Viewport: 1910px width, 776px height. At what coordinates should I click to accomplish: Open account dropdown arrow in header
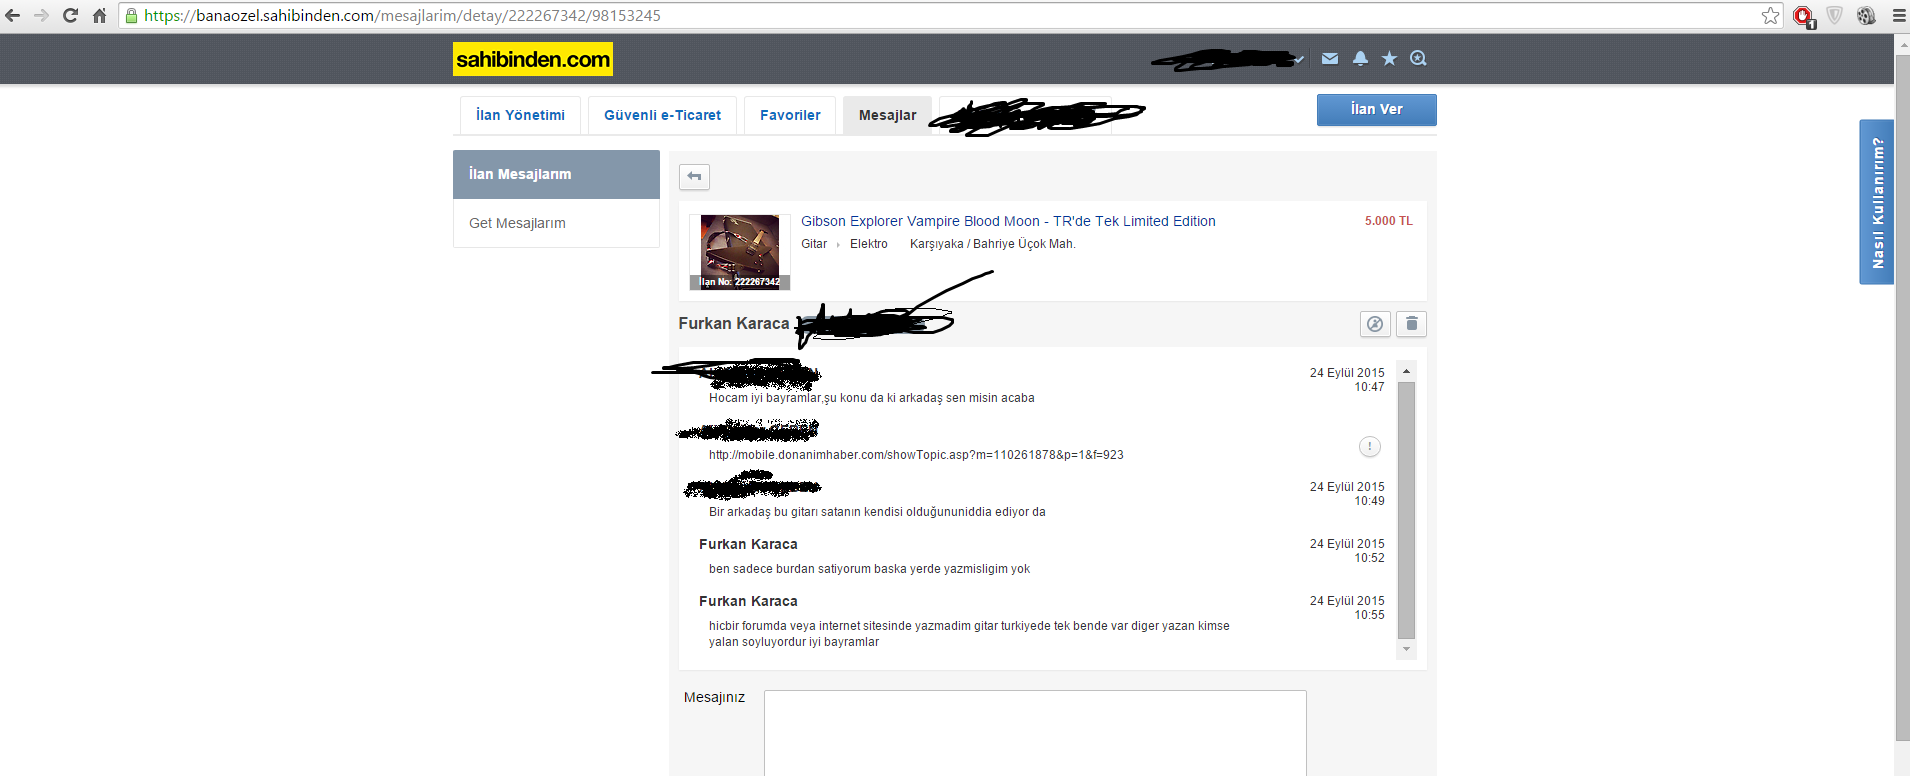tap(1299, 60)
